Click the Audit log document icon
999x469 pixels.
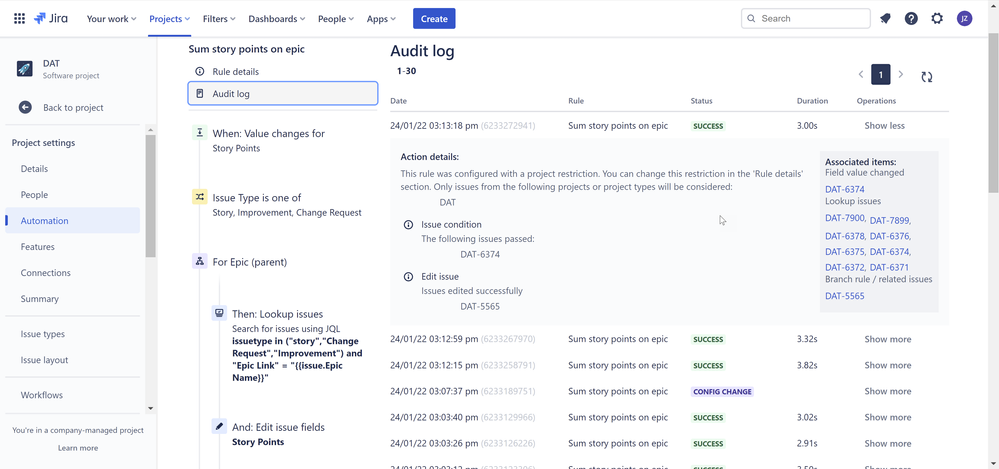pos(199,94)
